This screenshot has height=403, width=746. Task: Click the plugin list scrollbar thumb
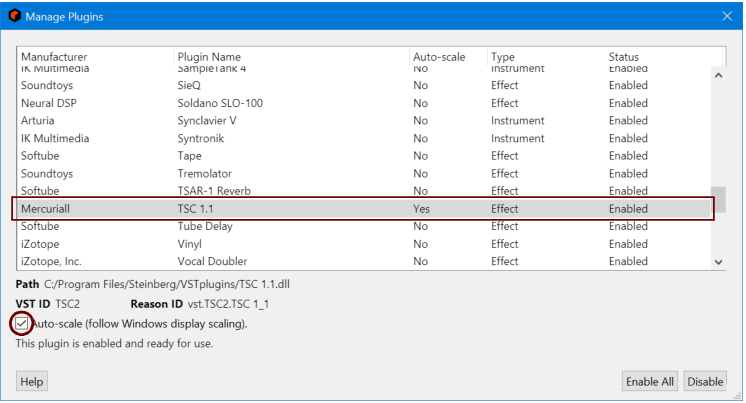point(718,199)
